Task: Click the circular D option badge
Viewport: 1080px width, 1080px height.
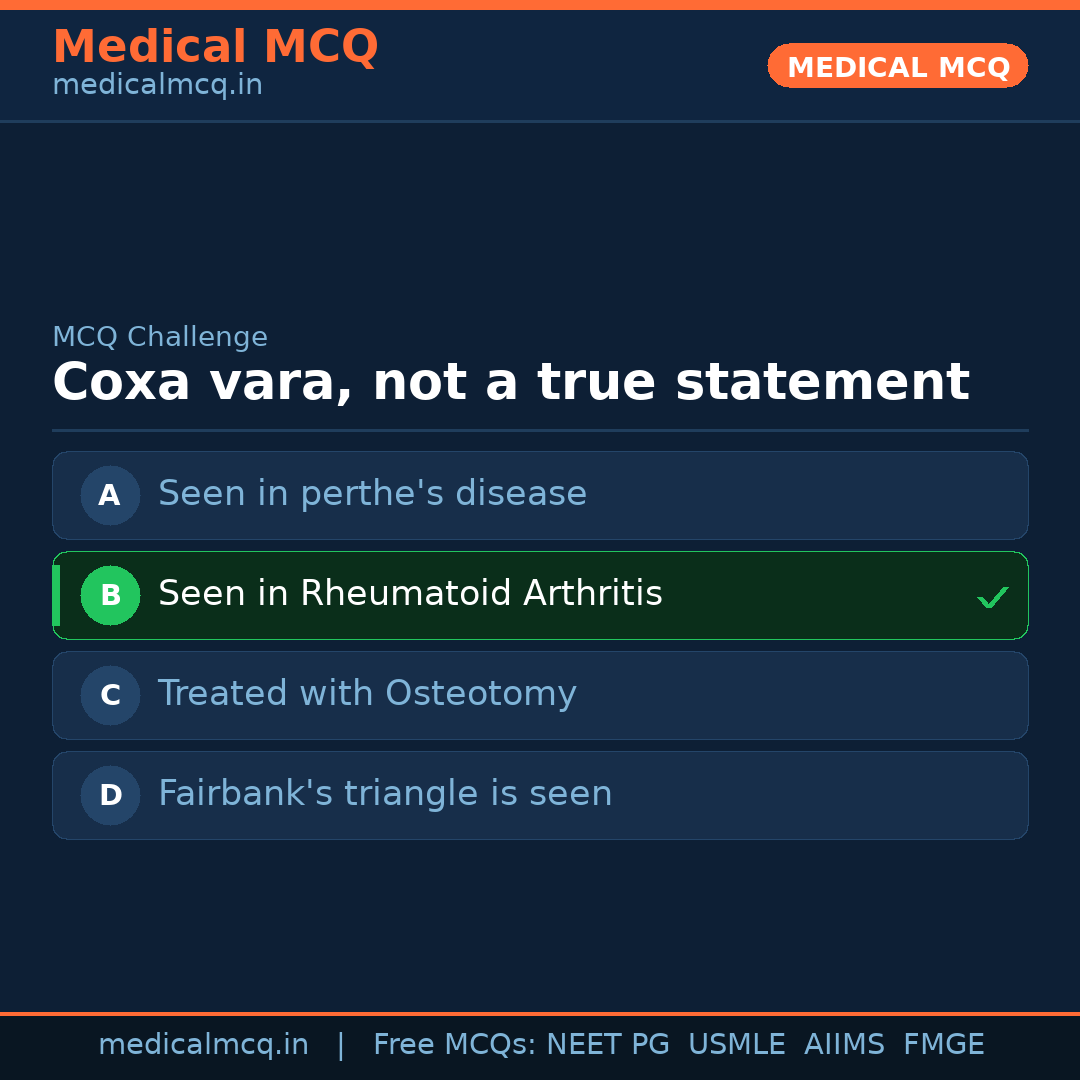Action: [x=110, y=795]
